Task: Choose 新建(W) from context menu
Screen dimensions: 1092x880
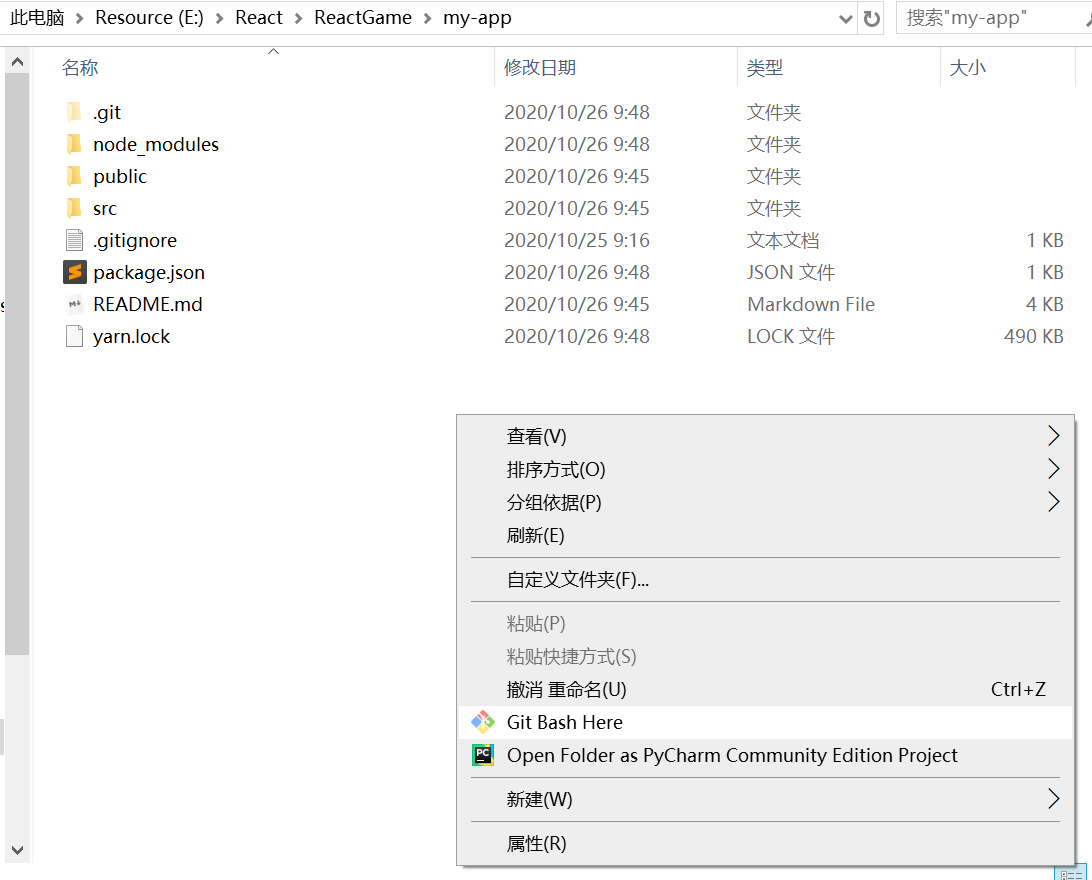Action: coord(765,799)
